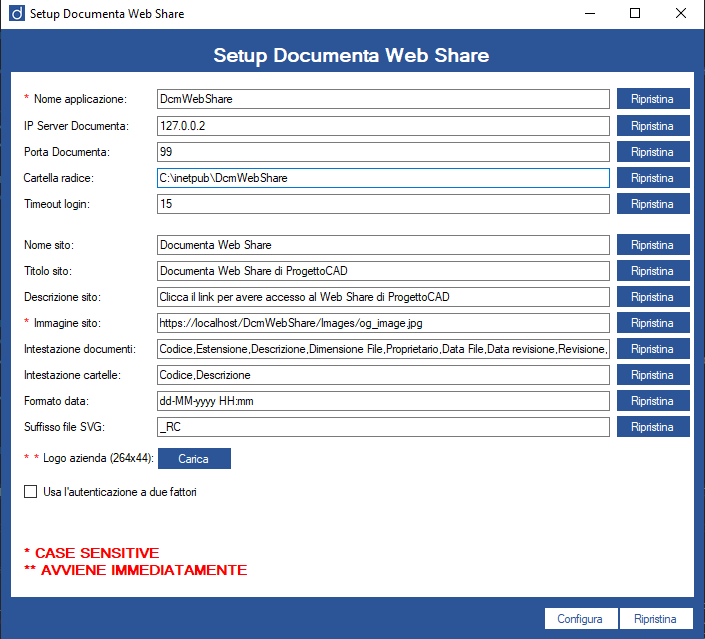Click the Configura button
Viewport: 705px width, 639px height.
click(580, 619)
